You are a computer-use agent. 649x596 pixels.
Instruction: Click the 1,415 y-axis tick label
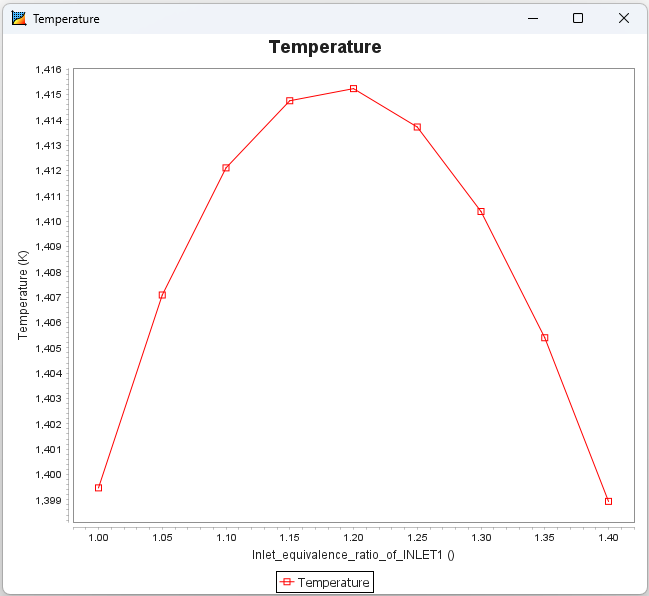(48, 95)
